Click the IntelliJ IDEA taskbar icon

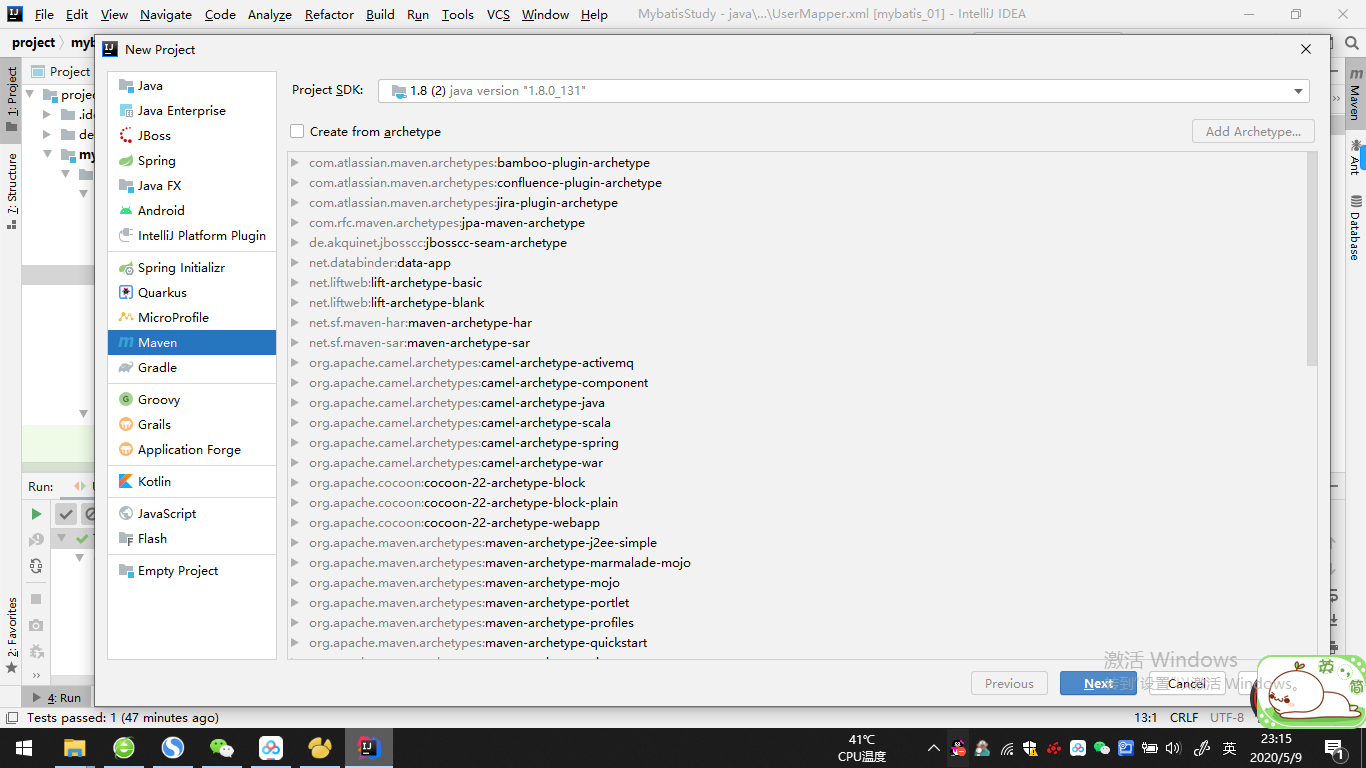(x=369, y=748)
